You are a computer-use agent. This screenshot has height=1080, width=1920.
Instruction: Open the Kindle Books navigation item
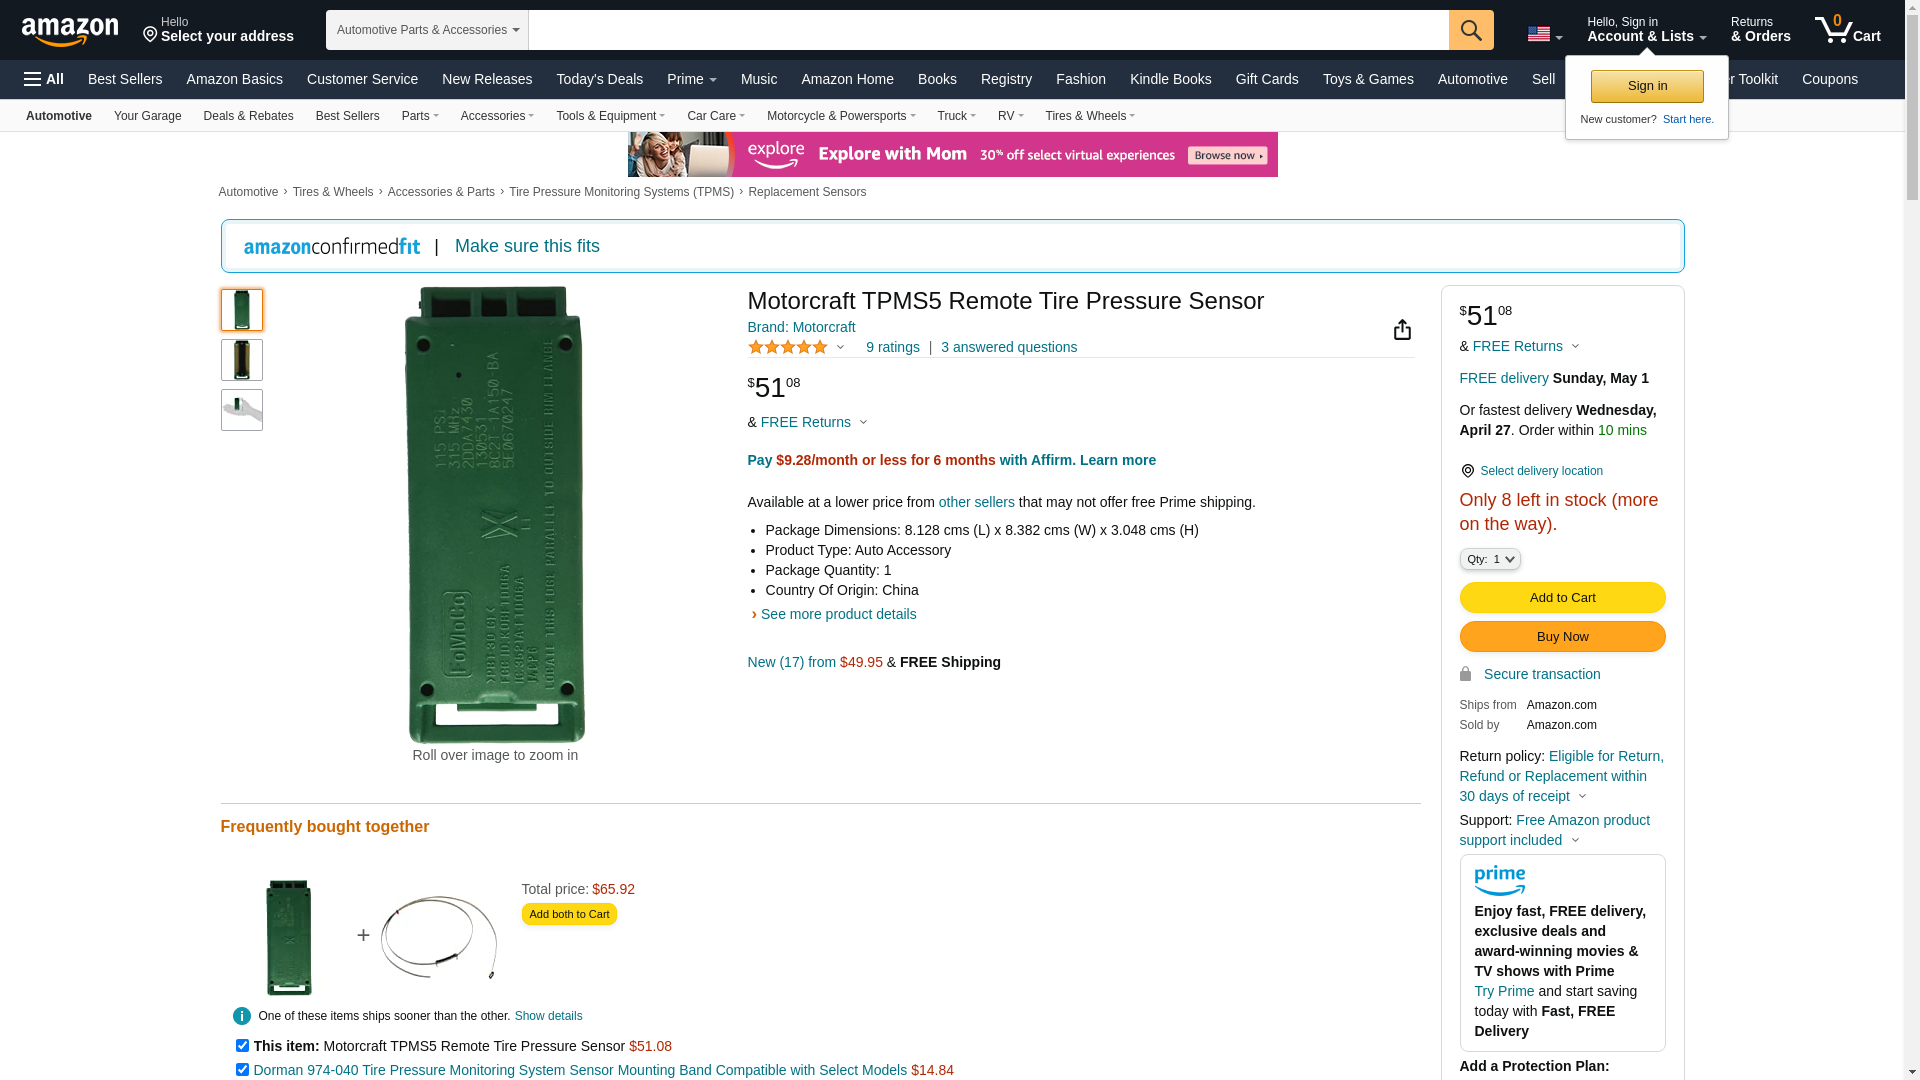coord(1170,79)
